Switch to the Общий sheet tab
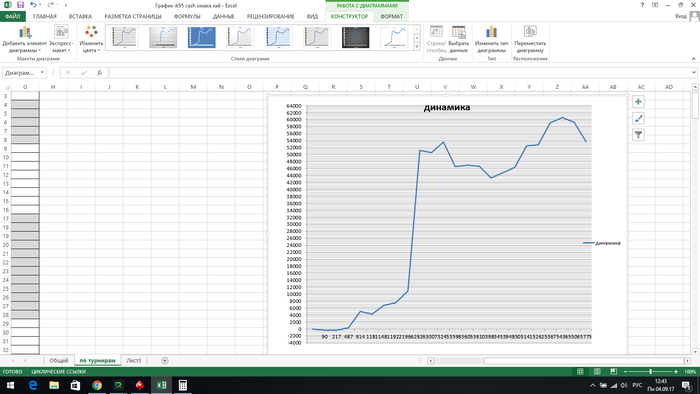This screenshot has height=394, width=700. (59, 361)
